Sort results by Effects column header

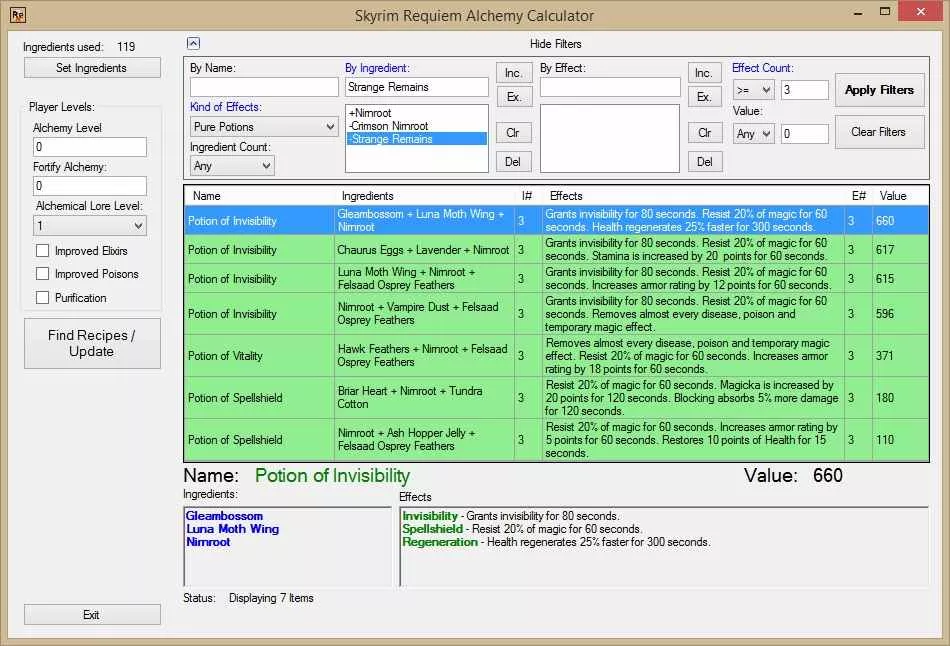(x=694, y=196)
